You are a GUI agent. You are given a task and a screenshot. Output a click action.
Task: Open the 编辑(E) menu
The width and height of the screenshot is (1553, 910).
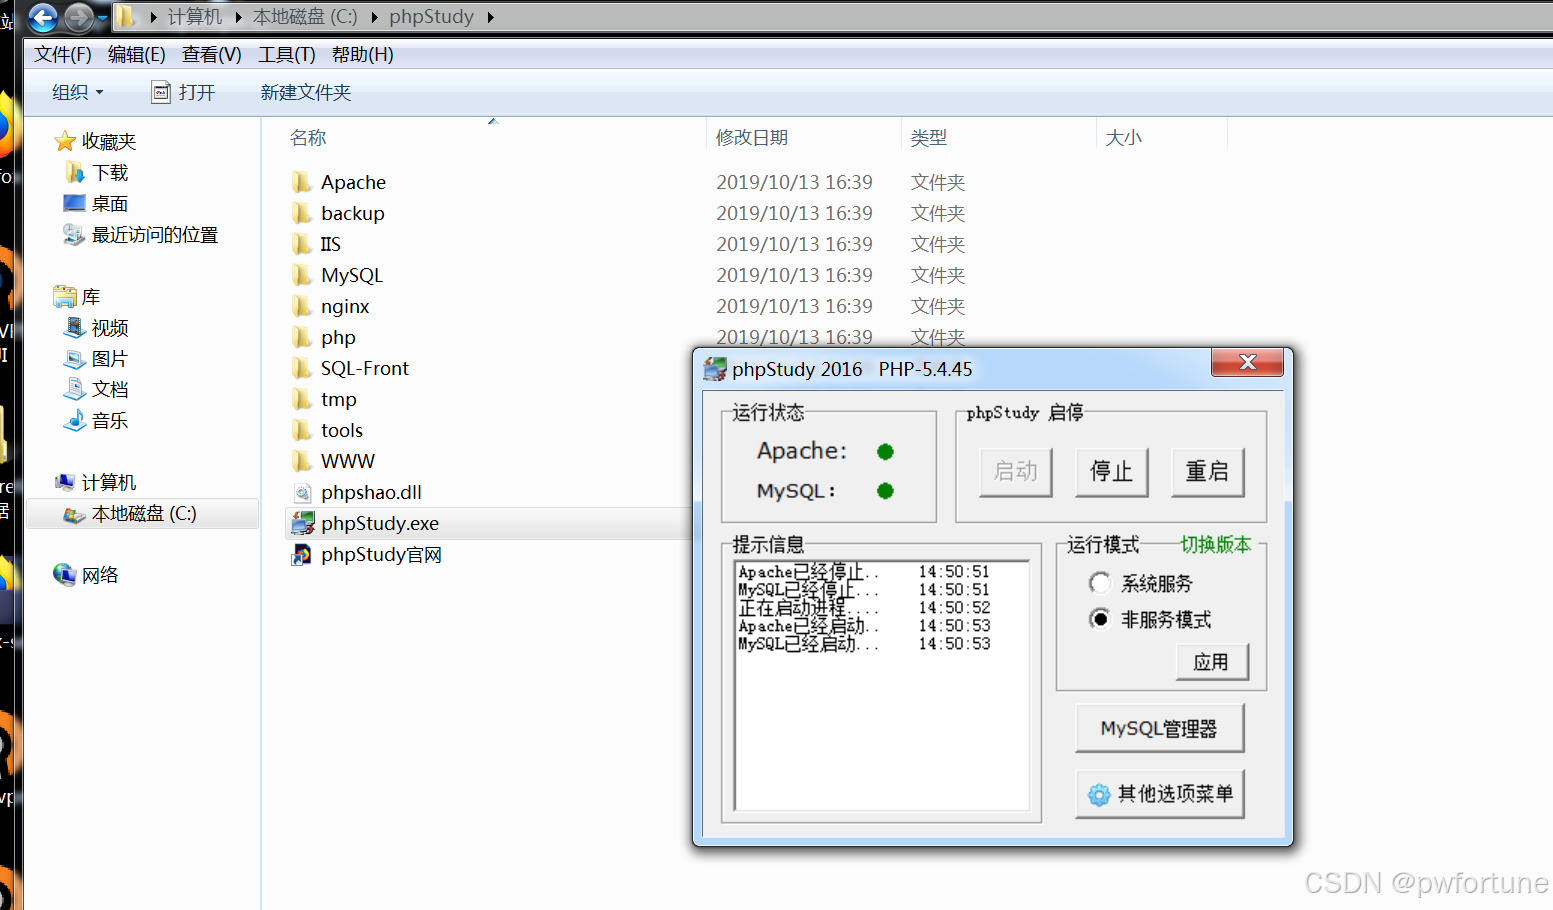tap(137, 55)
